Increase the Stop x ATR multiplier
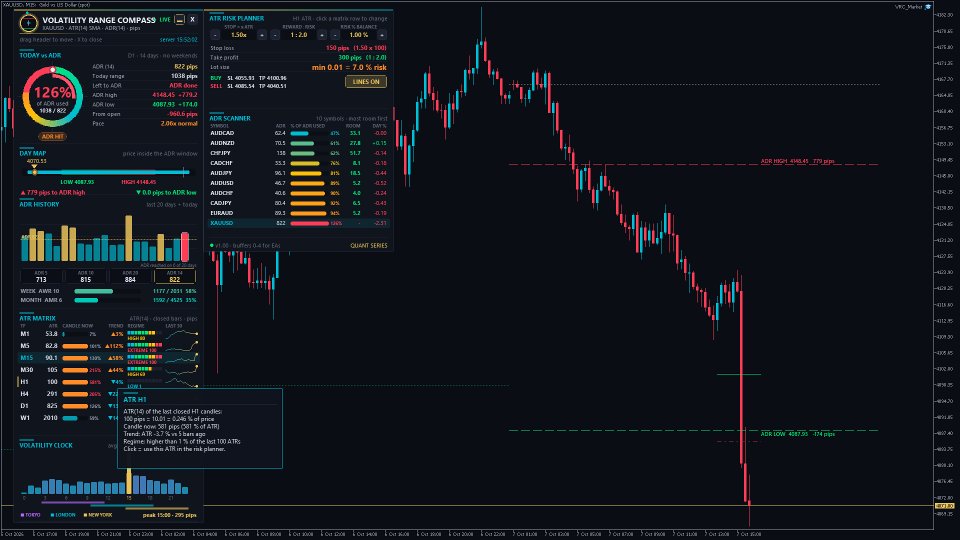The height and width of the screenshot is (540, 960). 262,35
